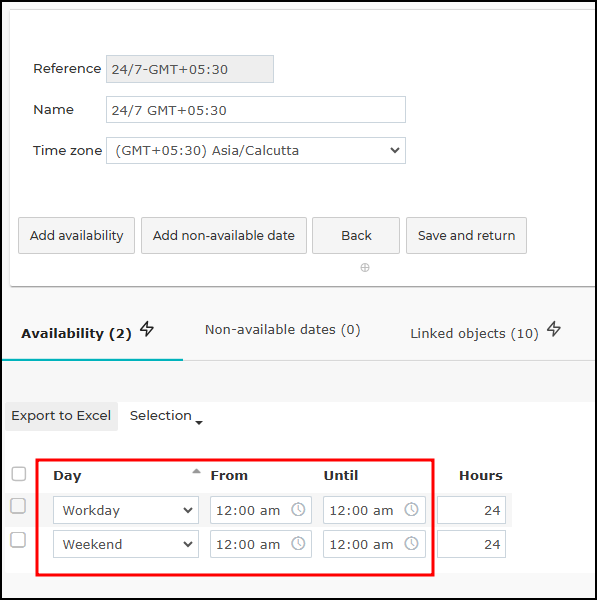Expand the Selection menu

point(166,416)
